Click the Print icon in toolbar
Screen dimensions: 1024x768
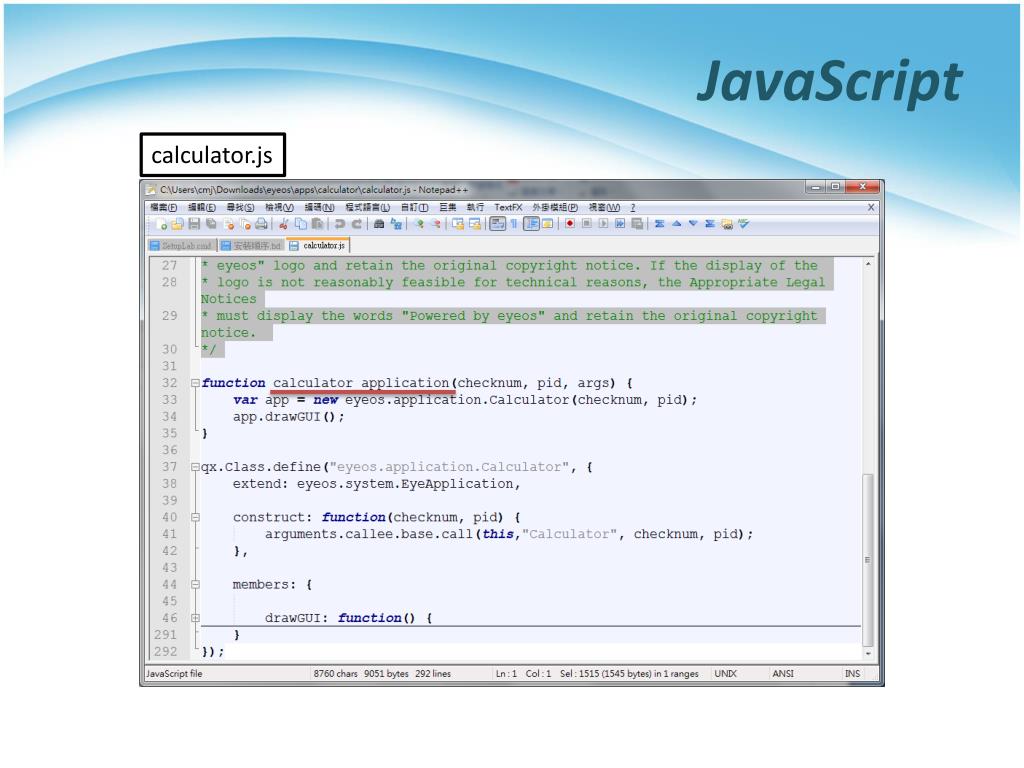[261, 224]
